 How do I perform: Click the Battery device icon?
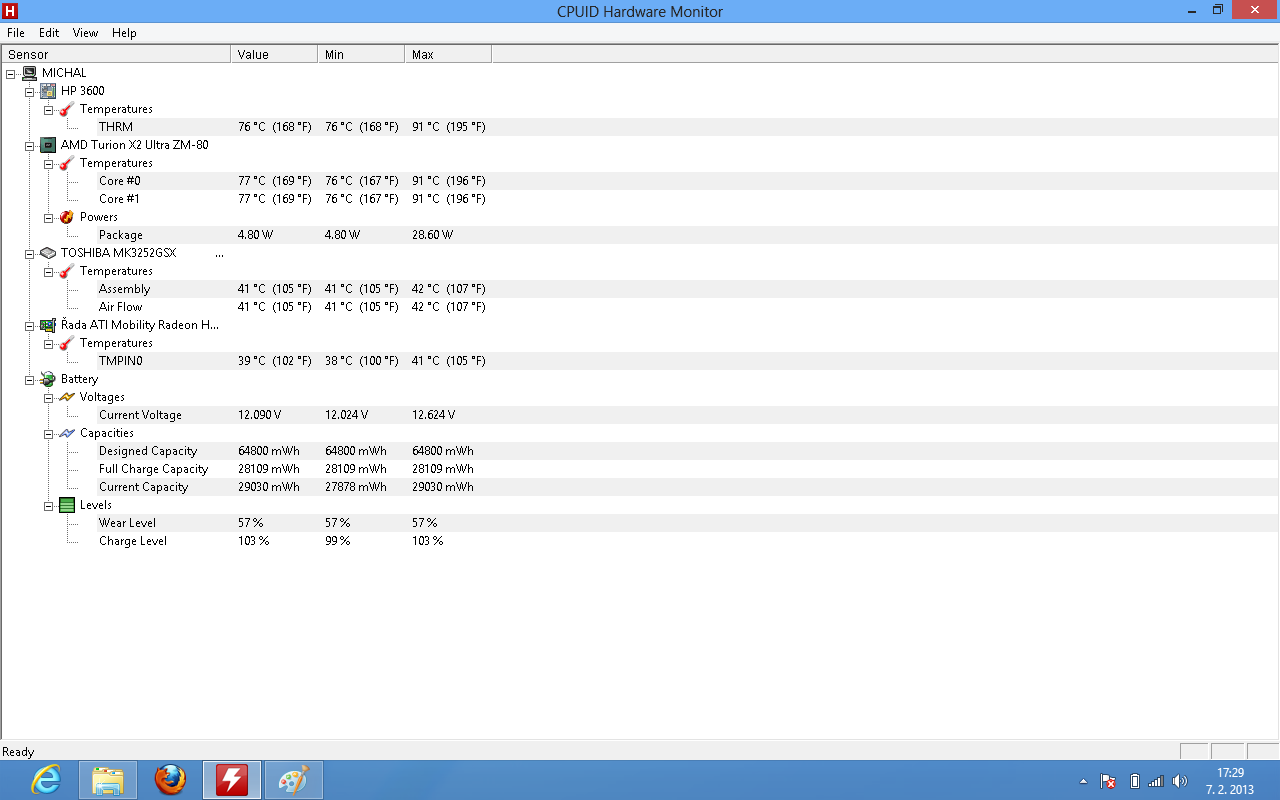(x=48, y=379)
